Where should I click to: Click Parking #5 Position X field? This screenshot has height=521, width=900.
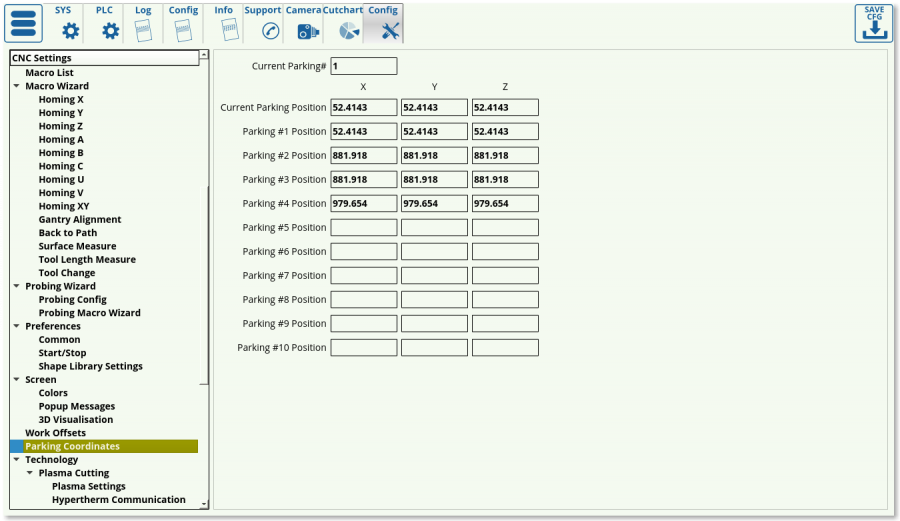(364, 228)
